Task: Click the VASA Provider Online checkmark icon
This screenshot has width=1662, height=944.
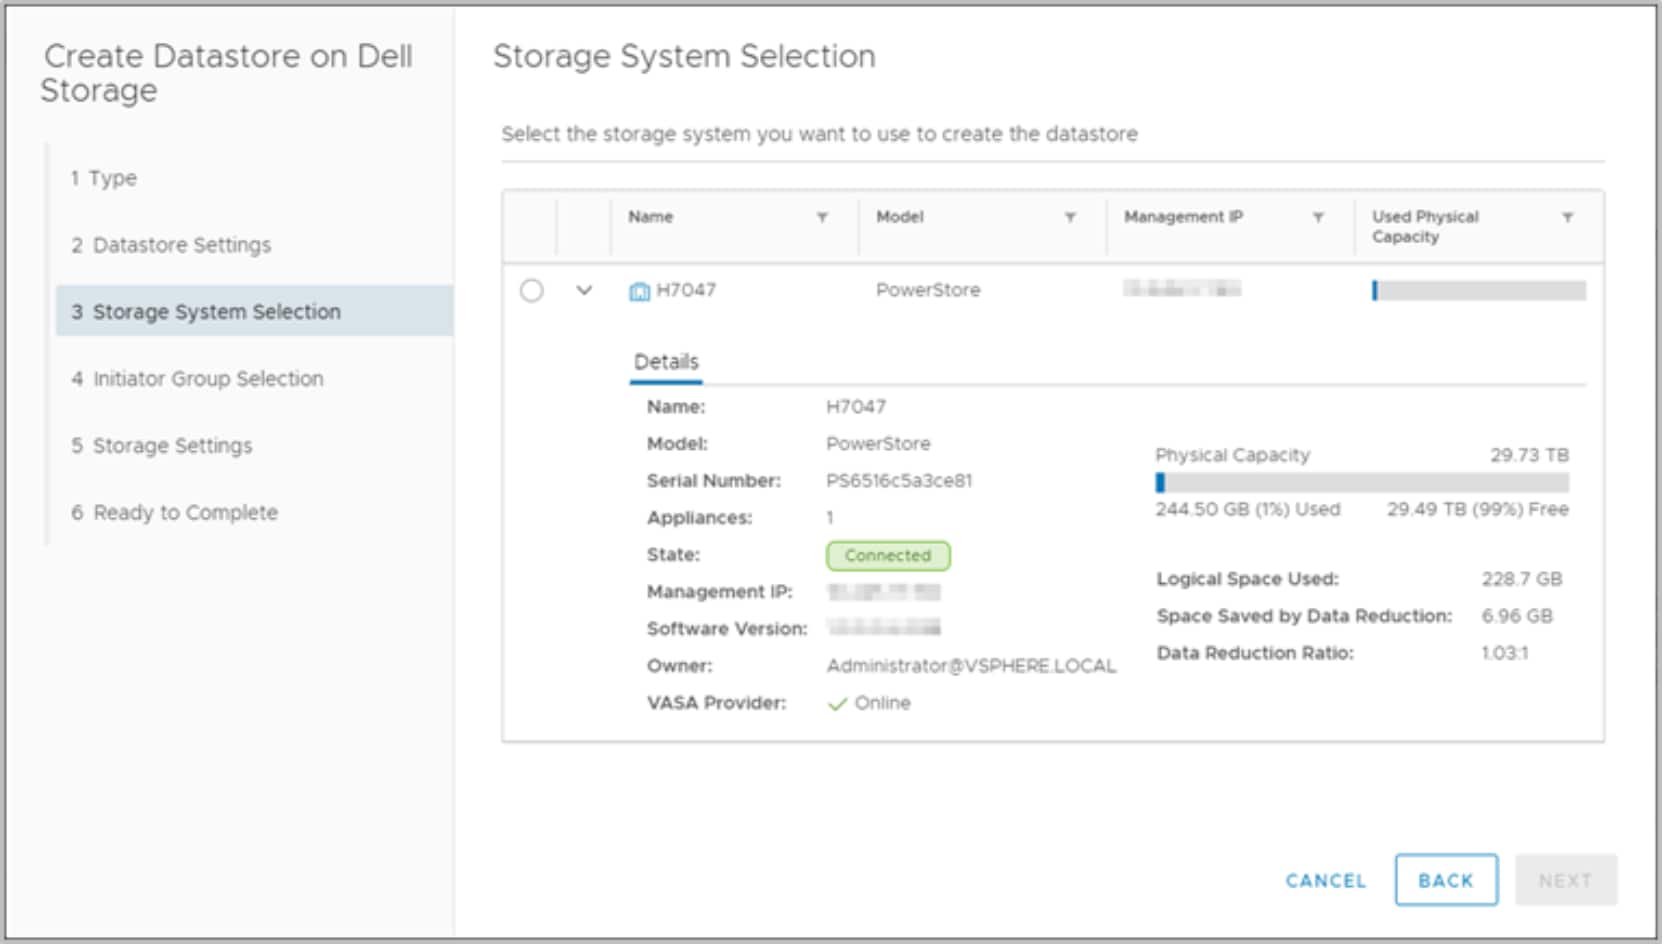Action: point(837,704)
